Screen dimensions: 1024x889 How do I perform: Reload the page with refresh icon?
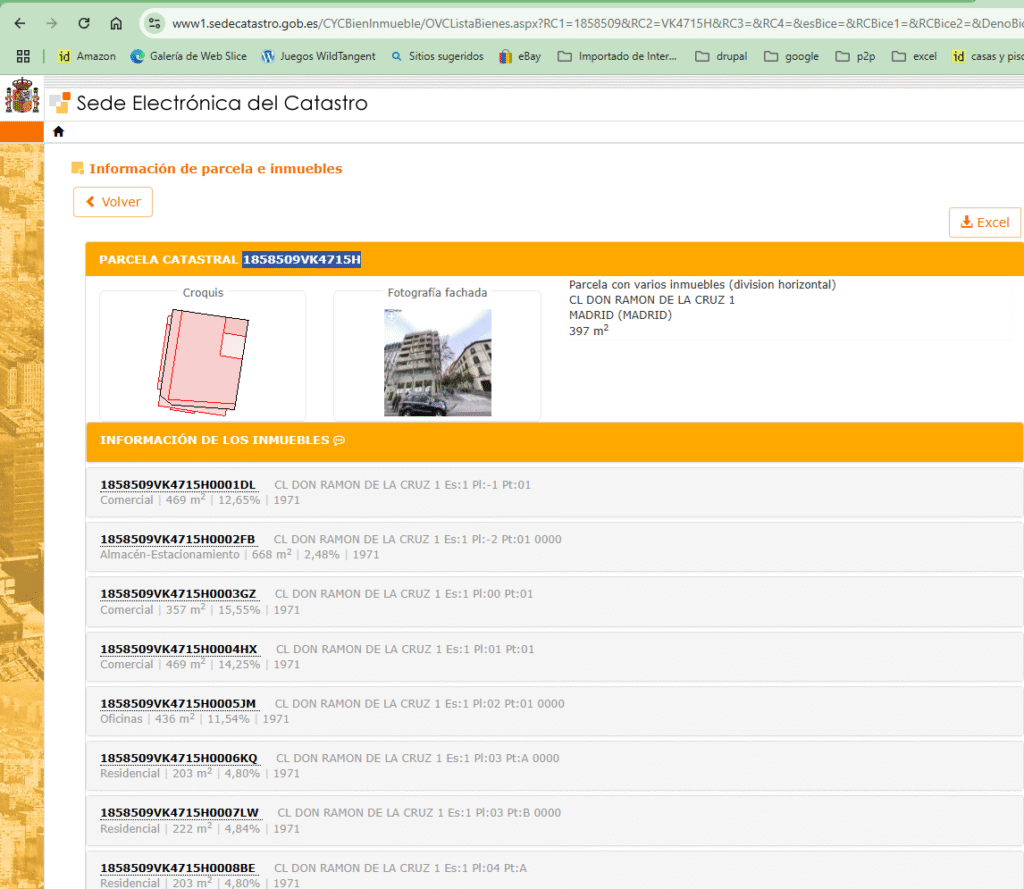tap(84, 23)
